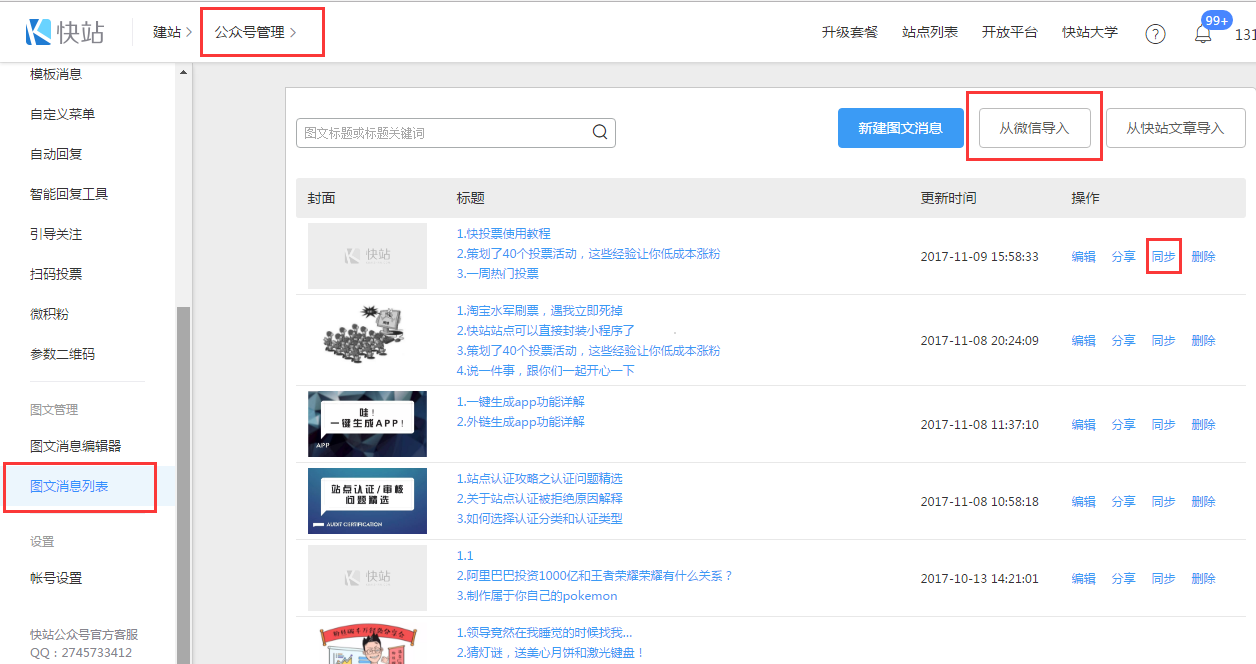Open 自定义菜单 in the sidebar
The height and width of the screenshot is (664, 1256).
click(62, 114)
